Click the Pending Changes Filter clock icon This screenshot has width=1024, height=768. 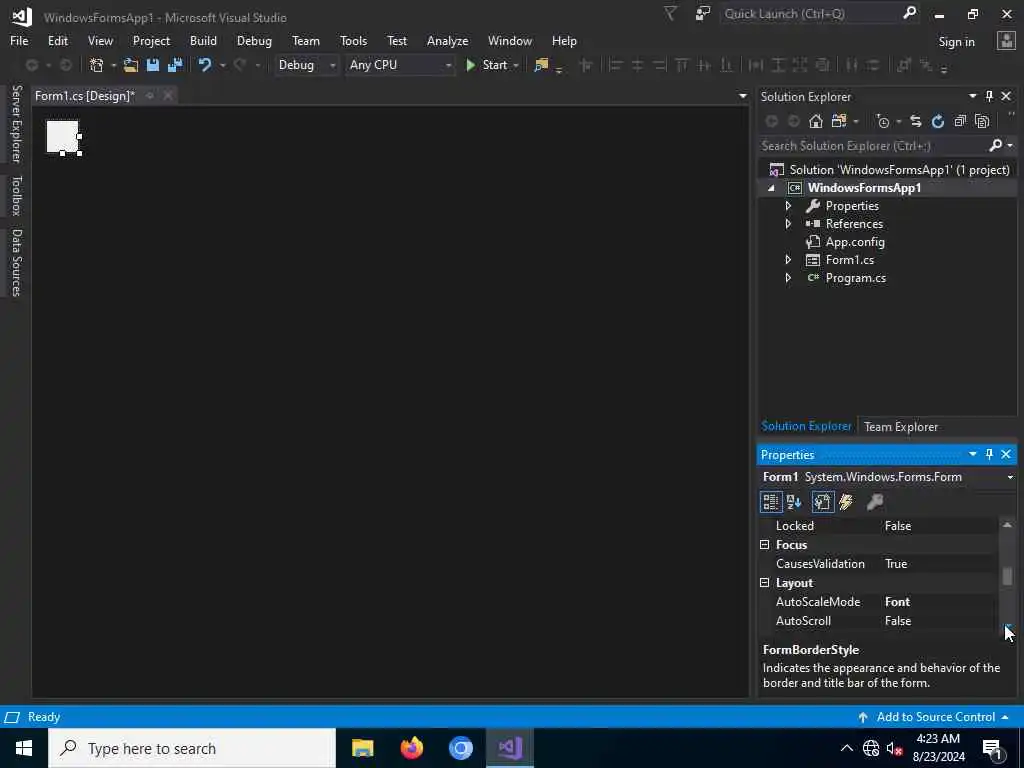[883, 121]
